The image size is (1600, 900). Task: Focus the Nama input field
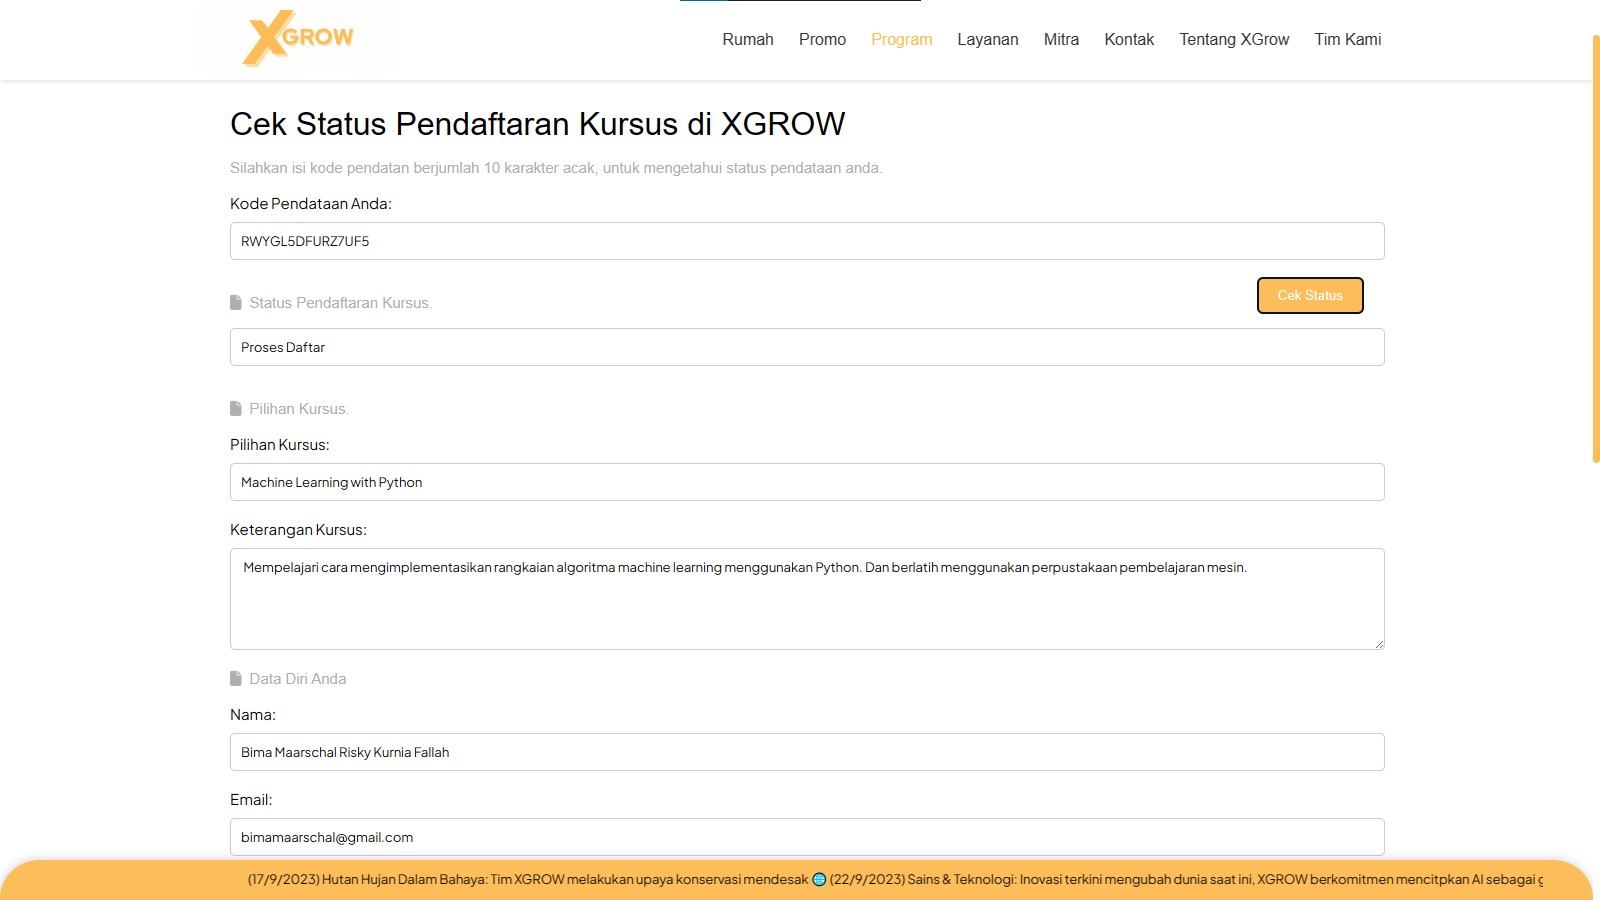pos(807,752)
